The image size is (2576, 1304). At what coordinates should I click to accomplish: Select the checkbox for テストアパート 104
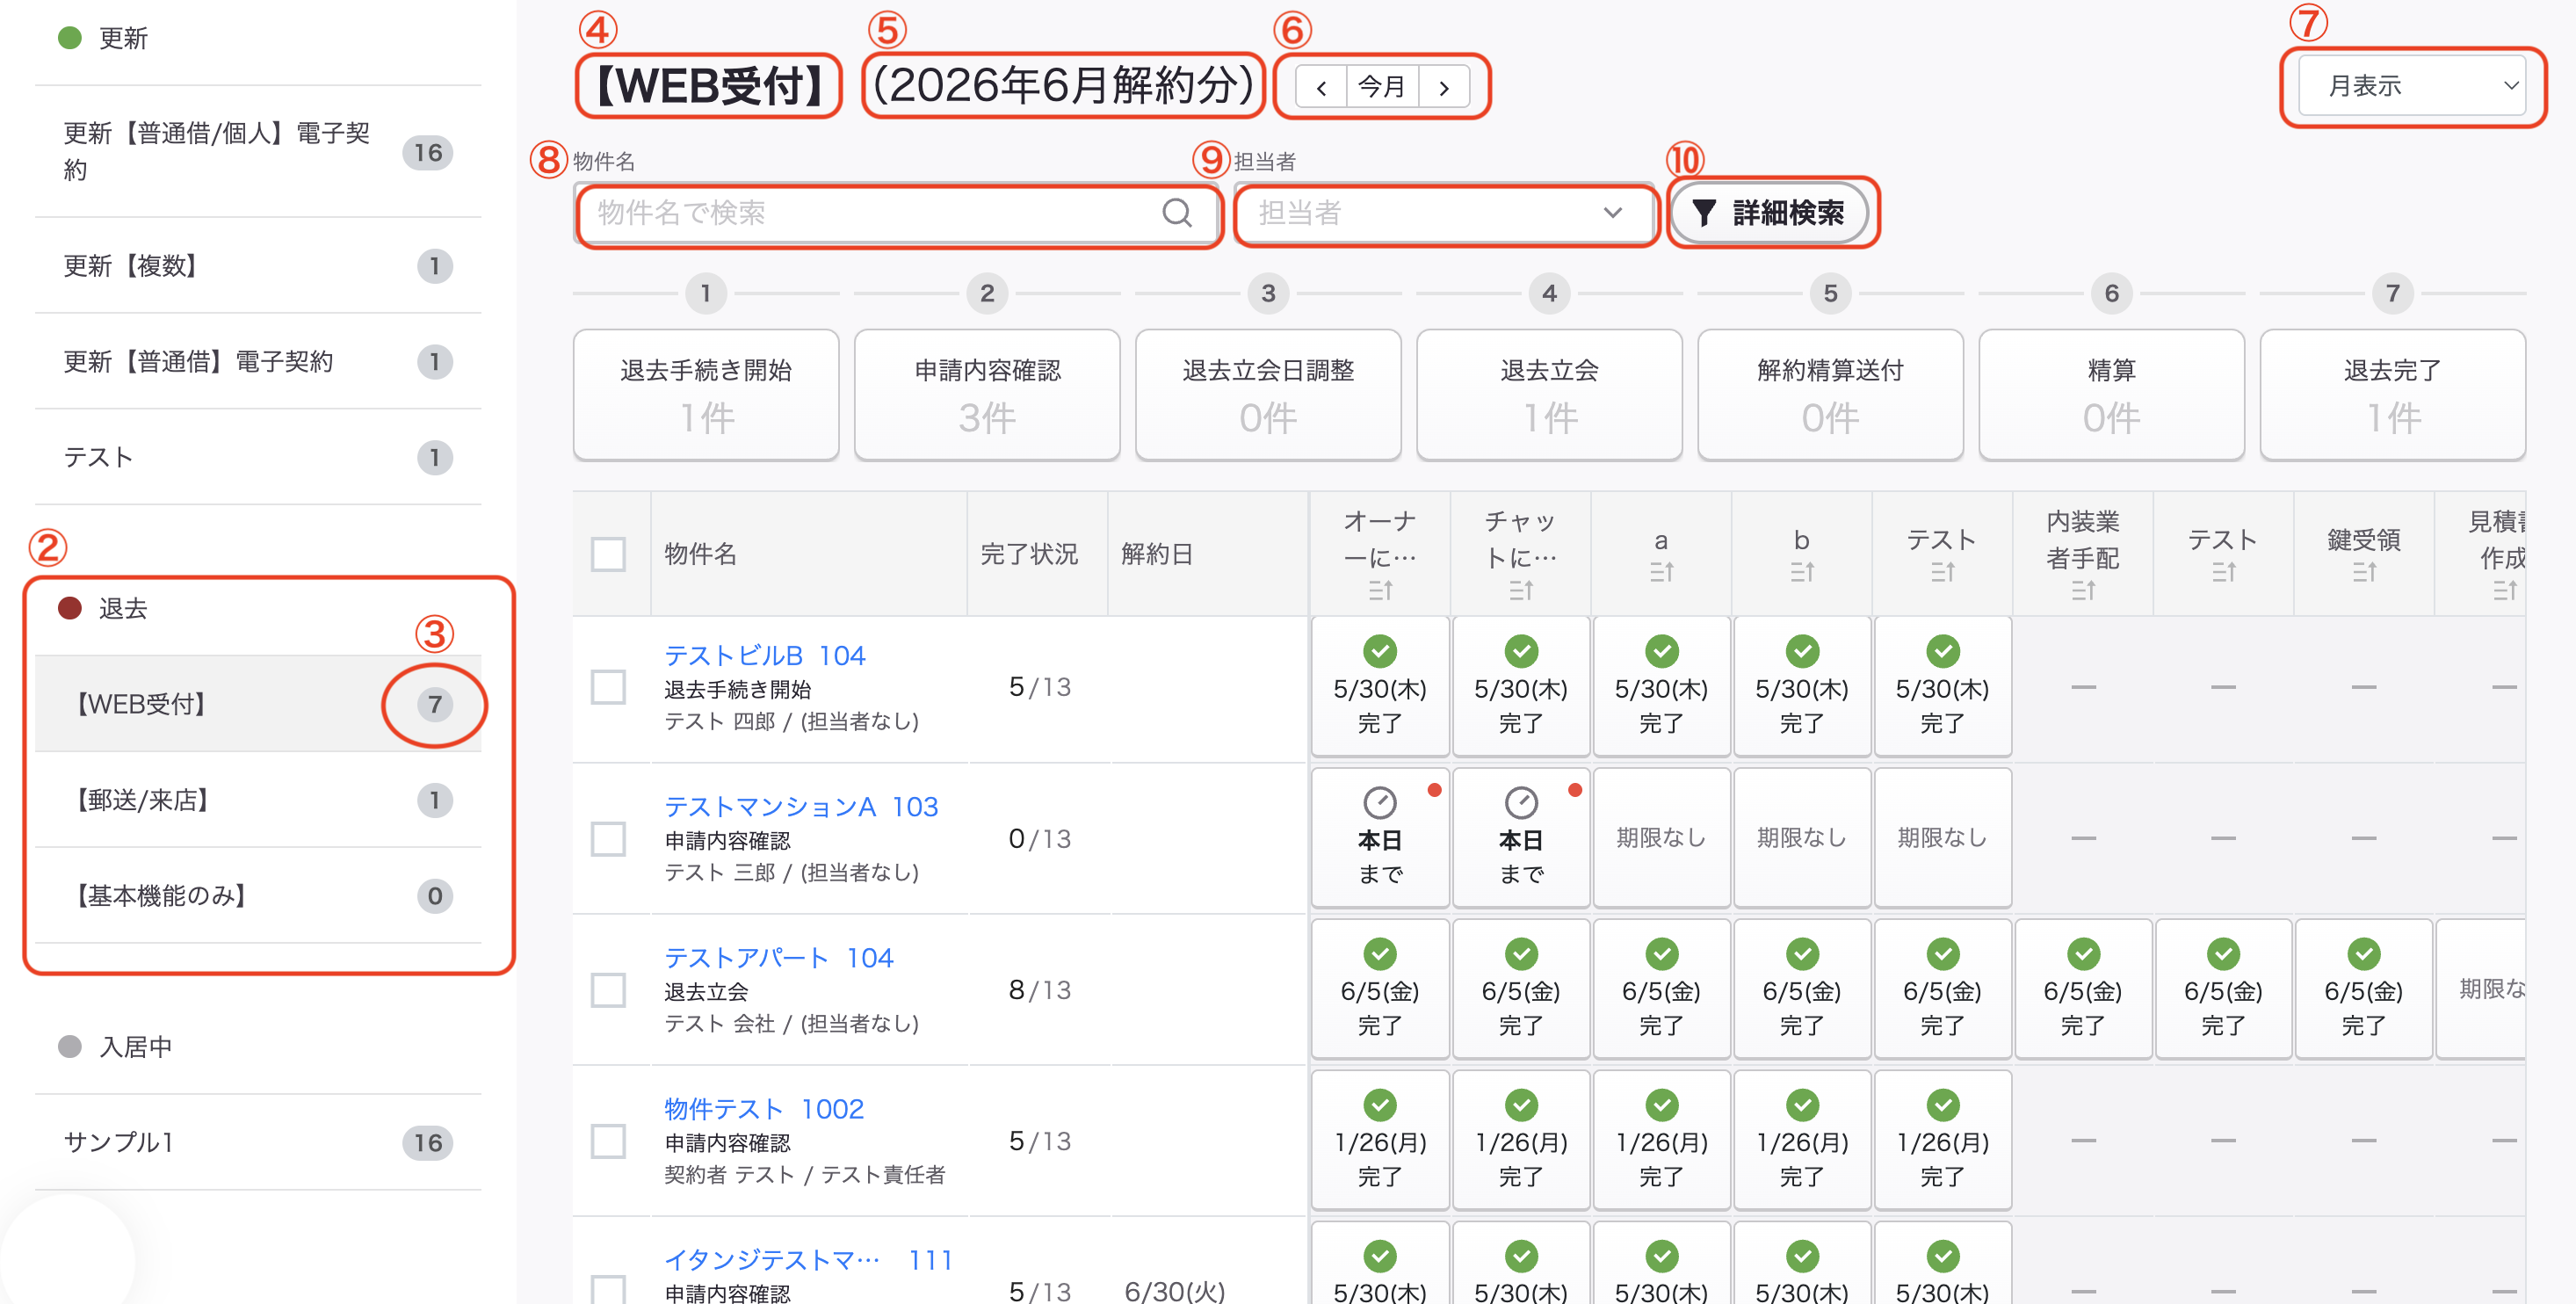pyautogui.click(x=608, y=990)
